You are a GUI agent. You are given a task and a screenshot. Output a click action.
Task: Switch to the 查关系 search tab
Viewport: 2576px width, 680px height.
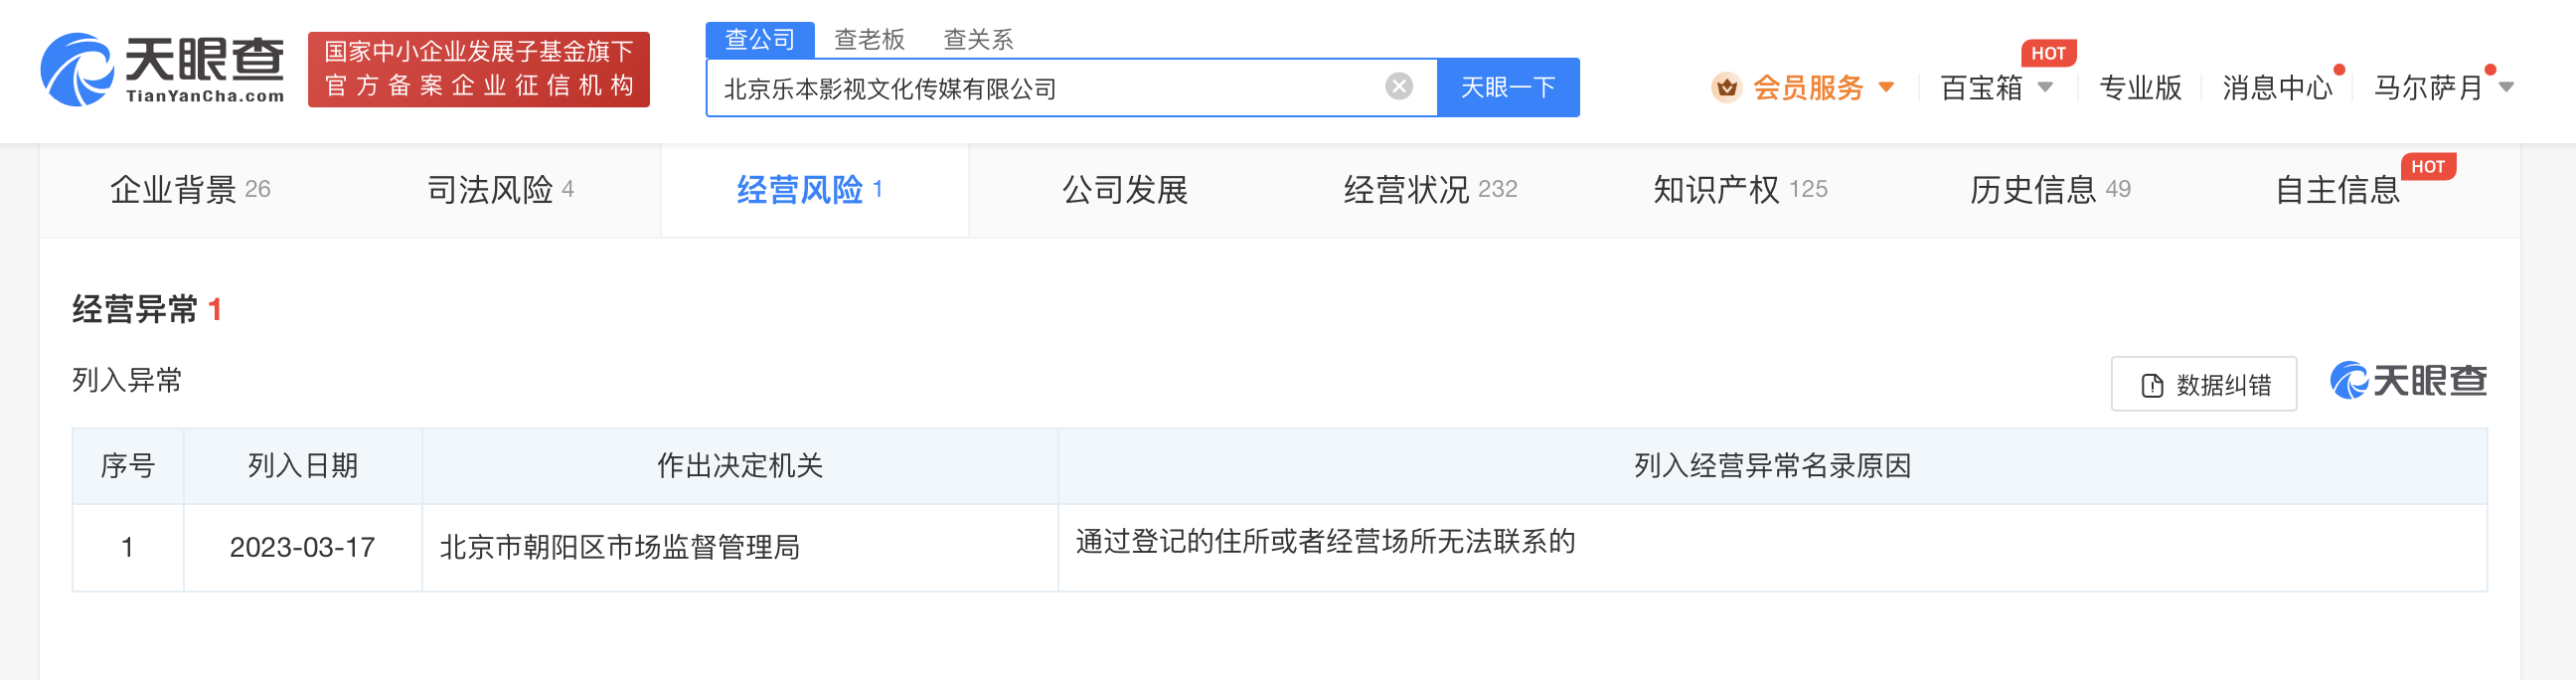pos(978,40)
